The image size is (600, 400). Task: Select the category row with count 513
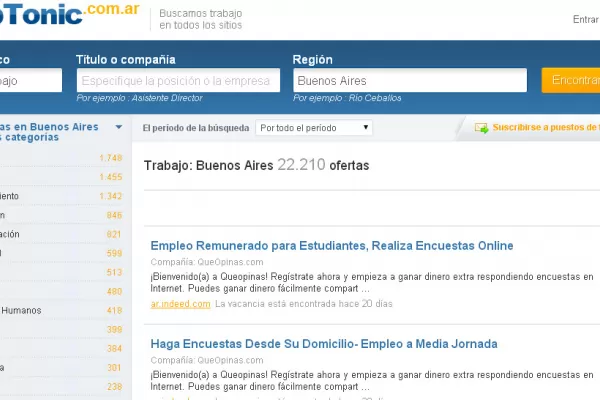61,272
